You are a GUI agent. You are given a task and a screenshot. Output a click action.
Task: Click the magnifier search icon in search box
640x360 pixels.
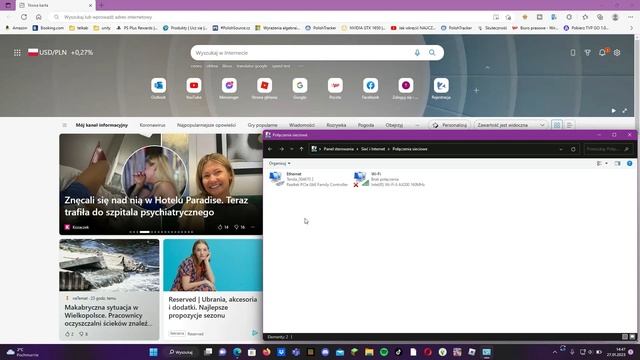coord(432,53)
